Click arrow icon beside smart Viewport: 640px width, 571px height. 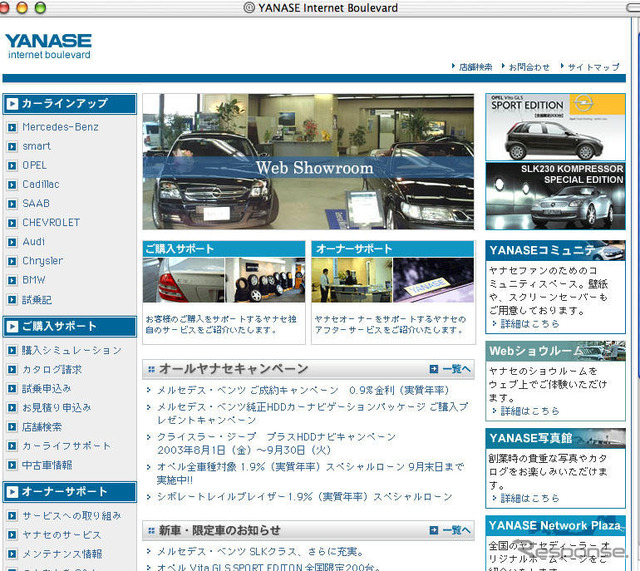pos(12,147)
